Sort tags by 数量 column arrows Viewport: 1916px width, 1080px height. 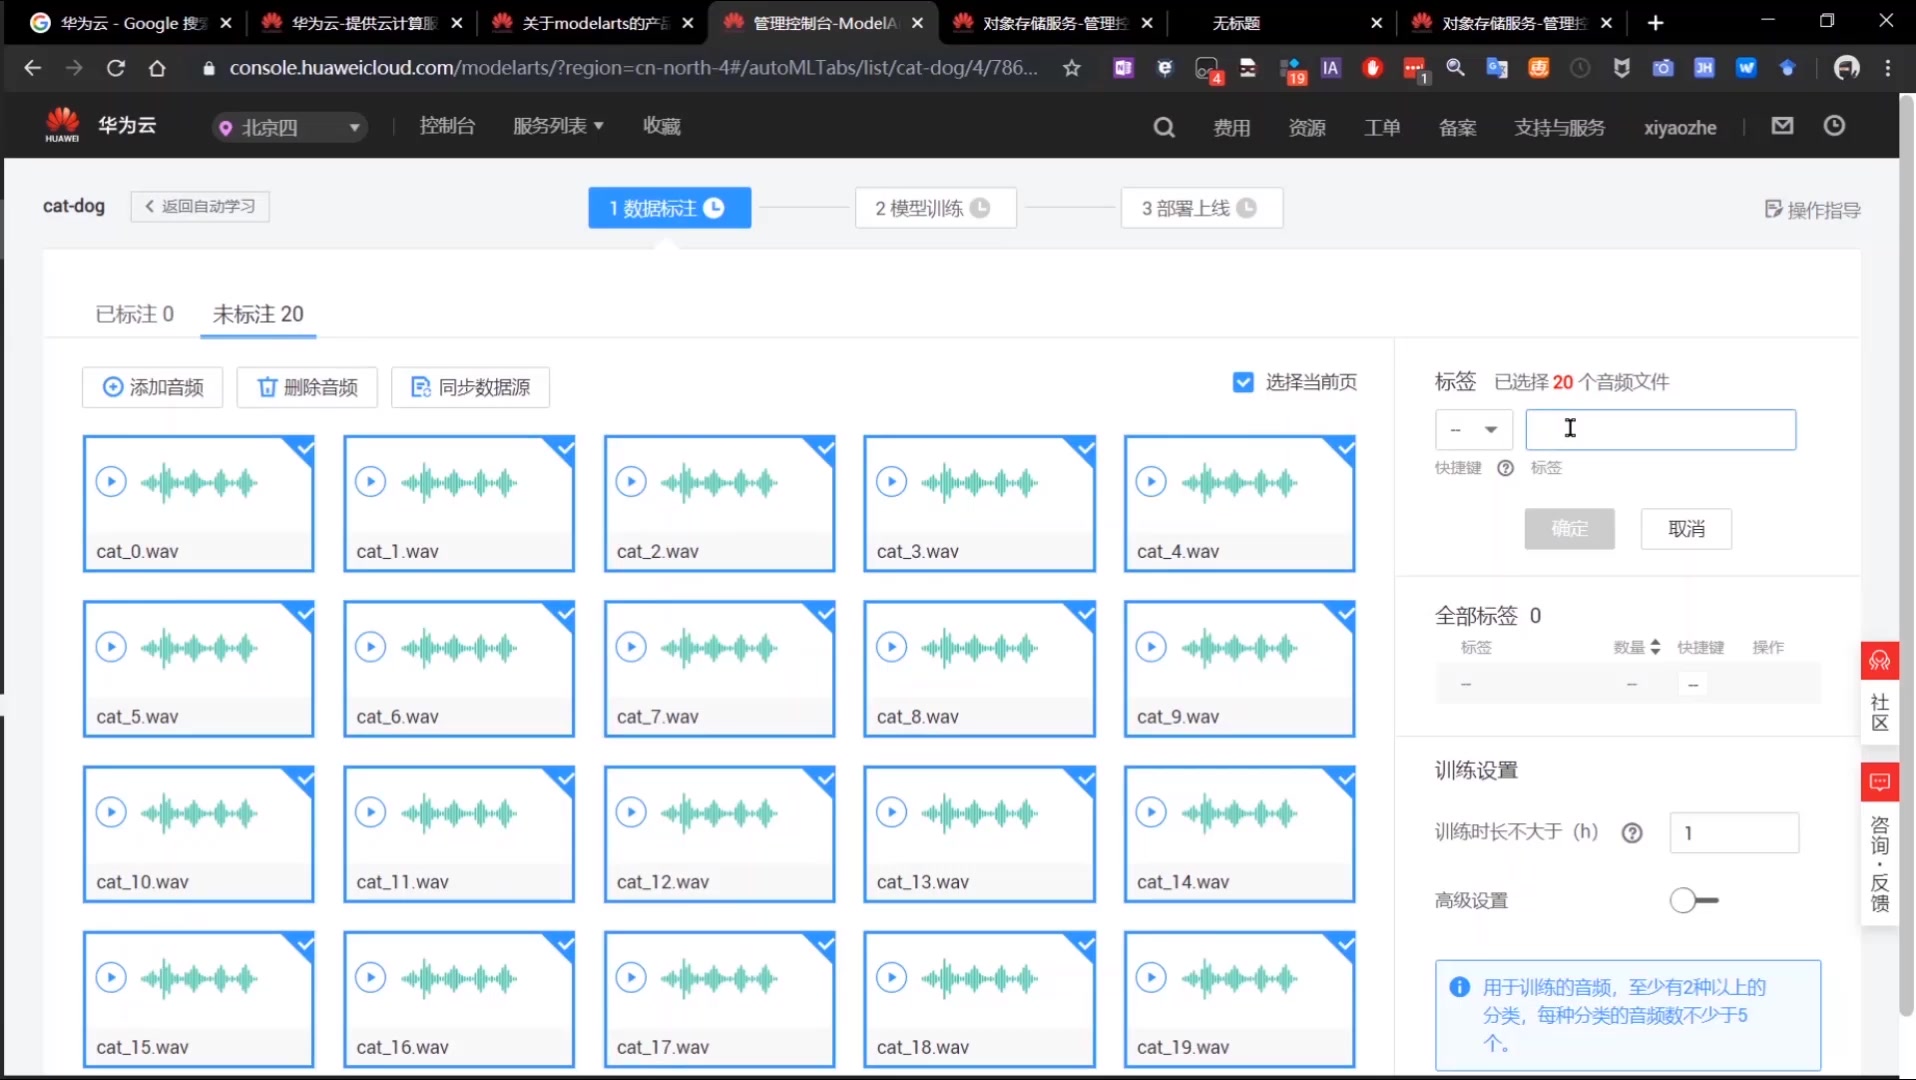click(1655, 647)
